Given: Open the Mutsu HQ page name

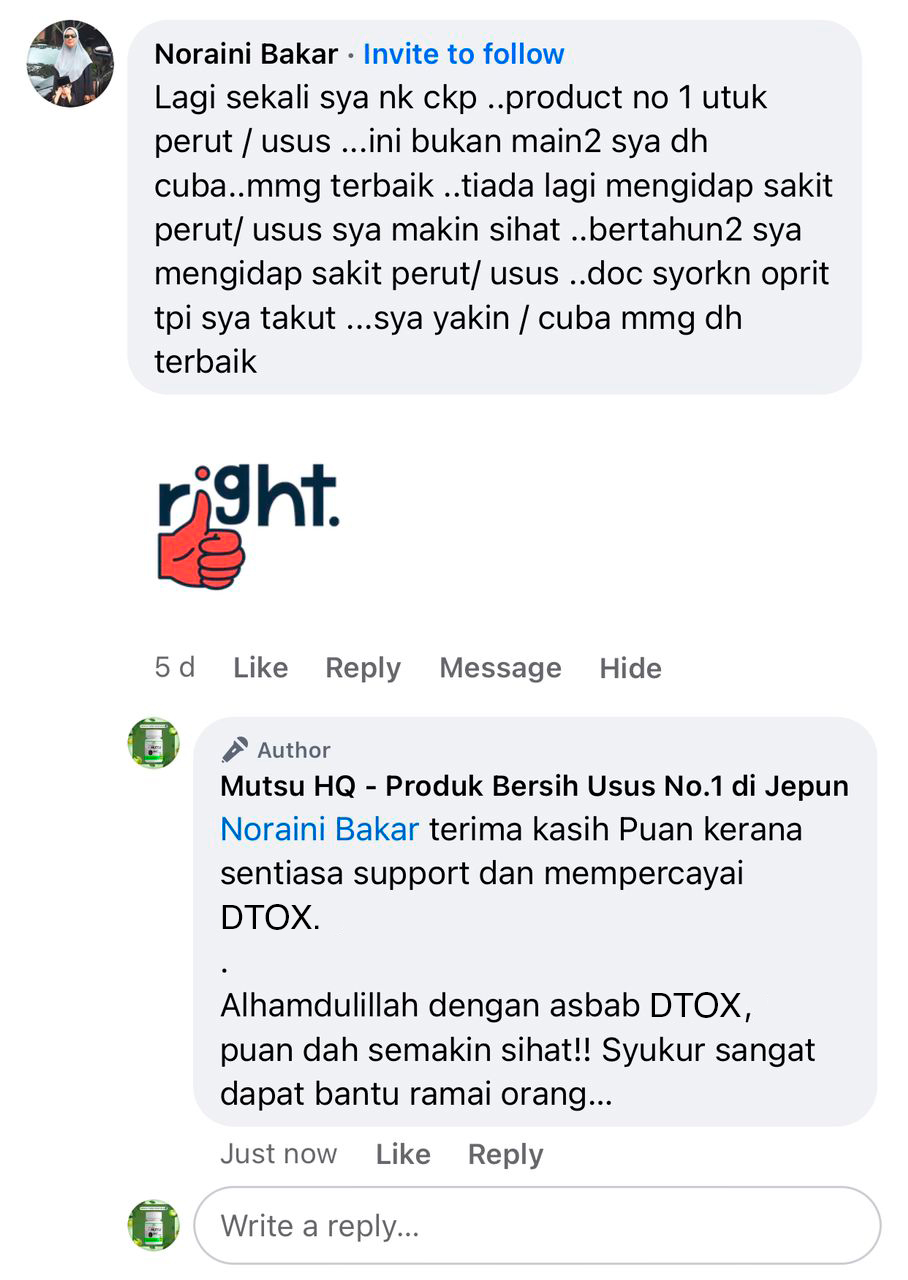Looking at the screenshot, I should click(x=534, y=786).
